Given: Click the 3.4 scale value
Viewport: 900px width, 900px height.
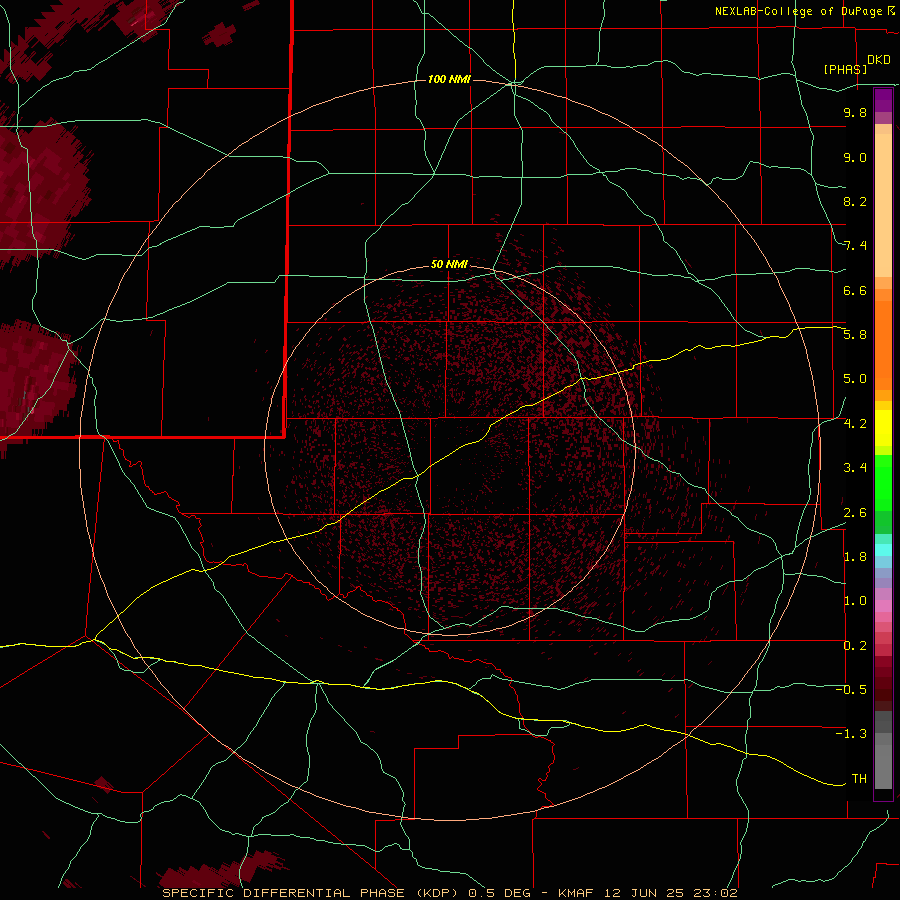Looking at the screenshot, I should pyautogui.click(x=855, y=468).
